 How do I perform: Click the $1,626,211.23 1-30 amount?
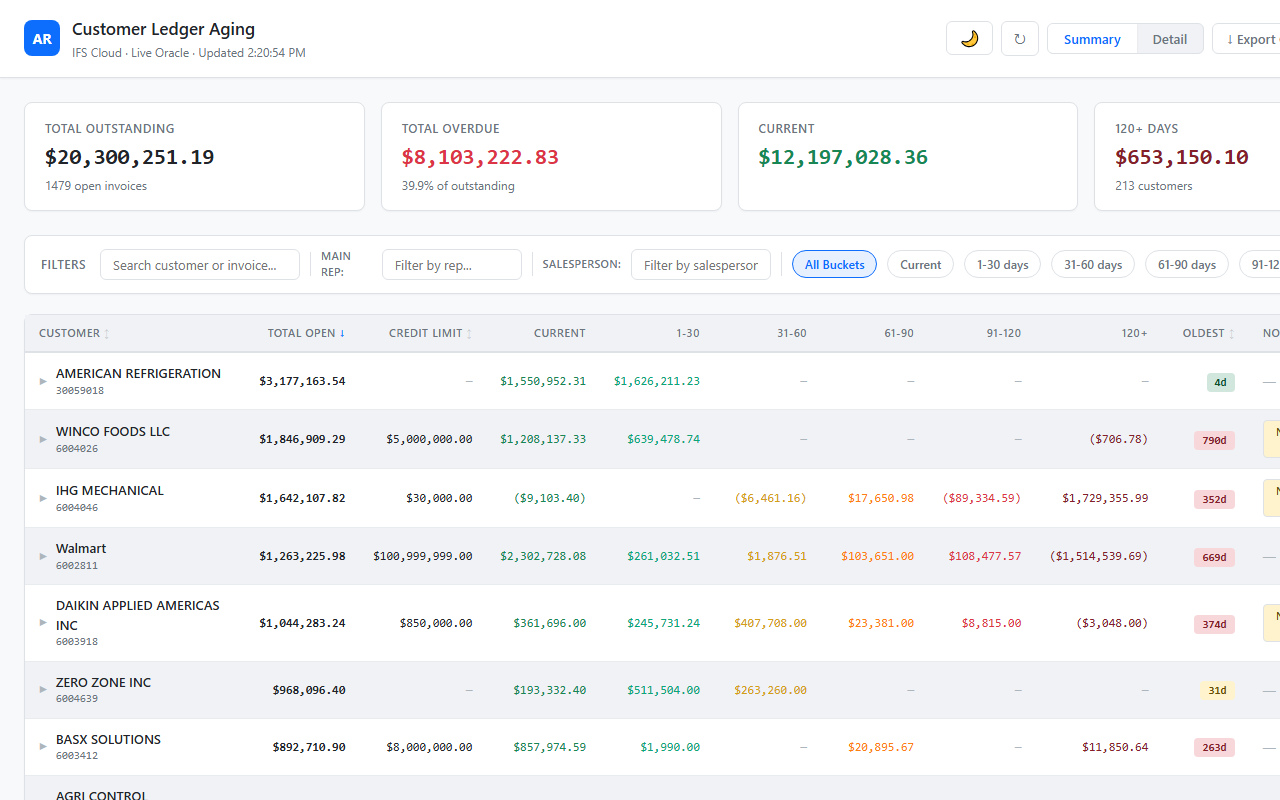pos(657,381)
